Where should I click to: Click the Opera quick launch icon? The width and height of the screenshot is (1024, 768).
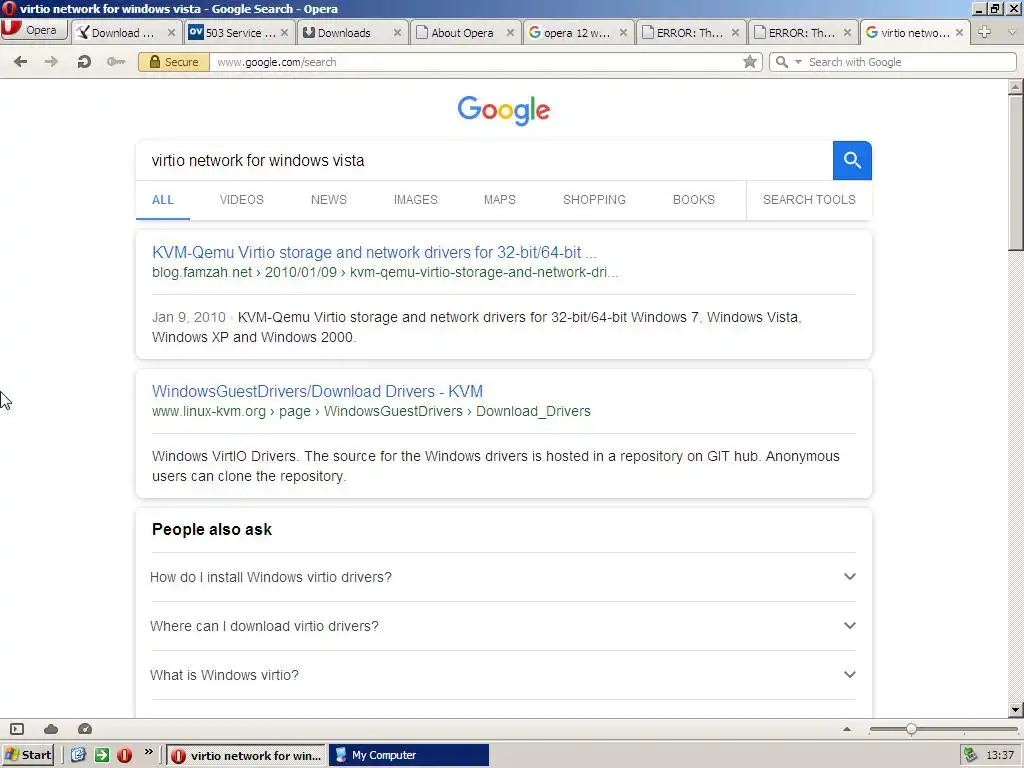124,755
